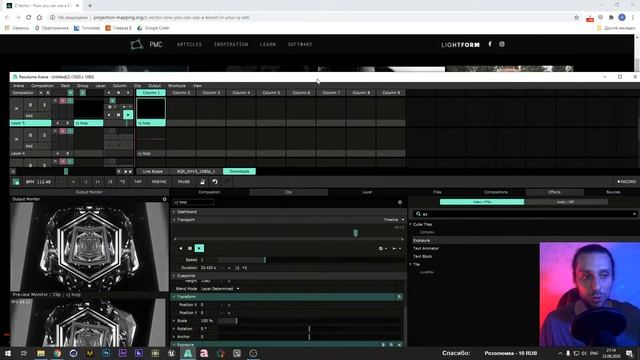Clear Layer 4 with its X button
Screen dimensions: 640x360
pyautogui.click(x=16, y=139)
